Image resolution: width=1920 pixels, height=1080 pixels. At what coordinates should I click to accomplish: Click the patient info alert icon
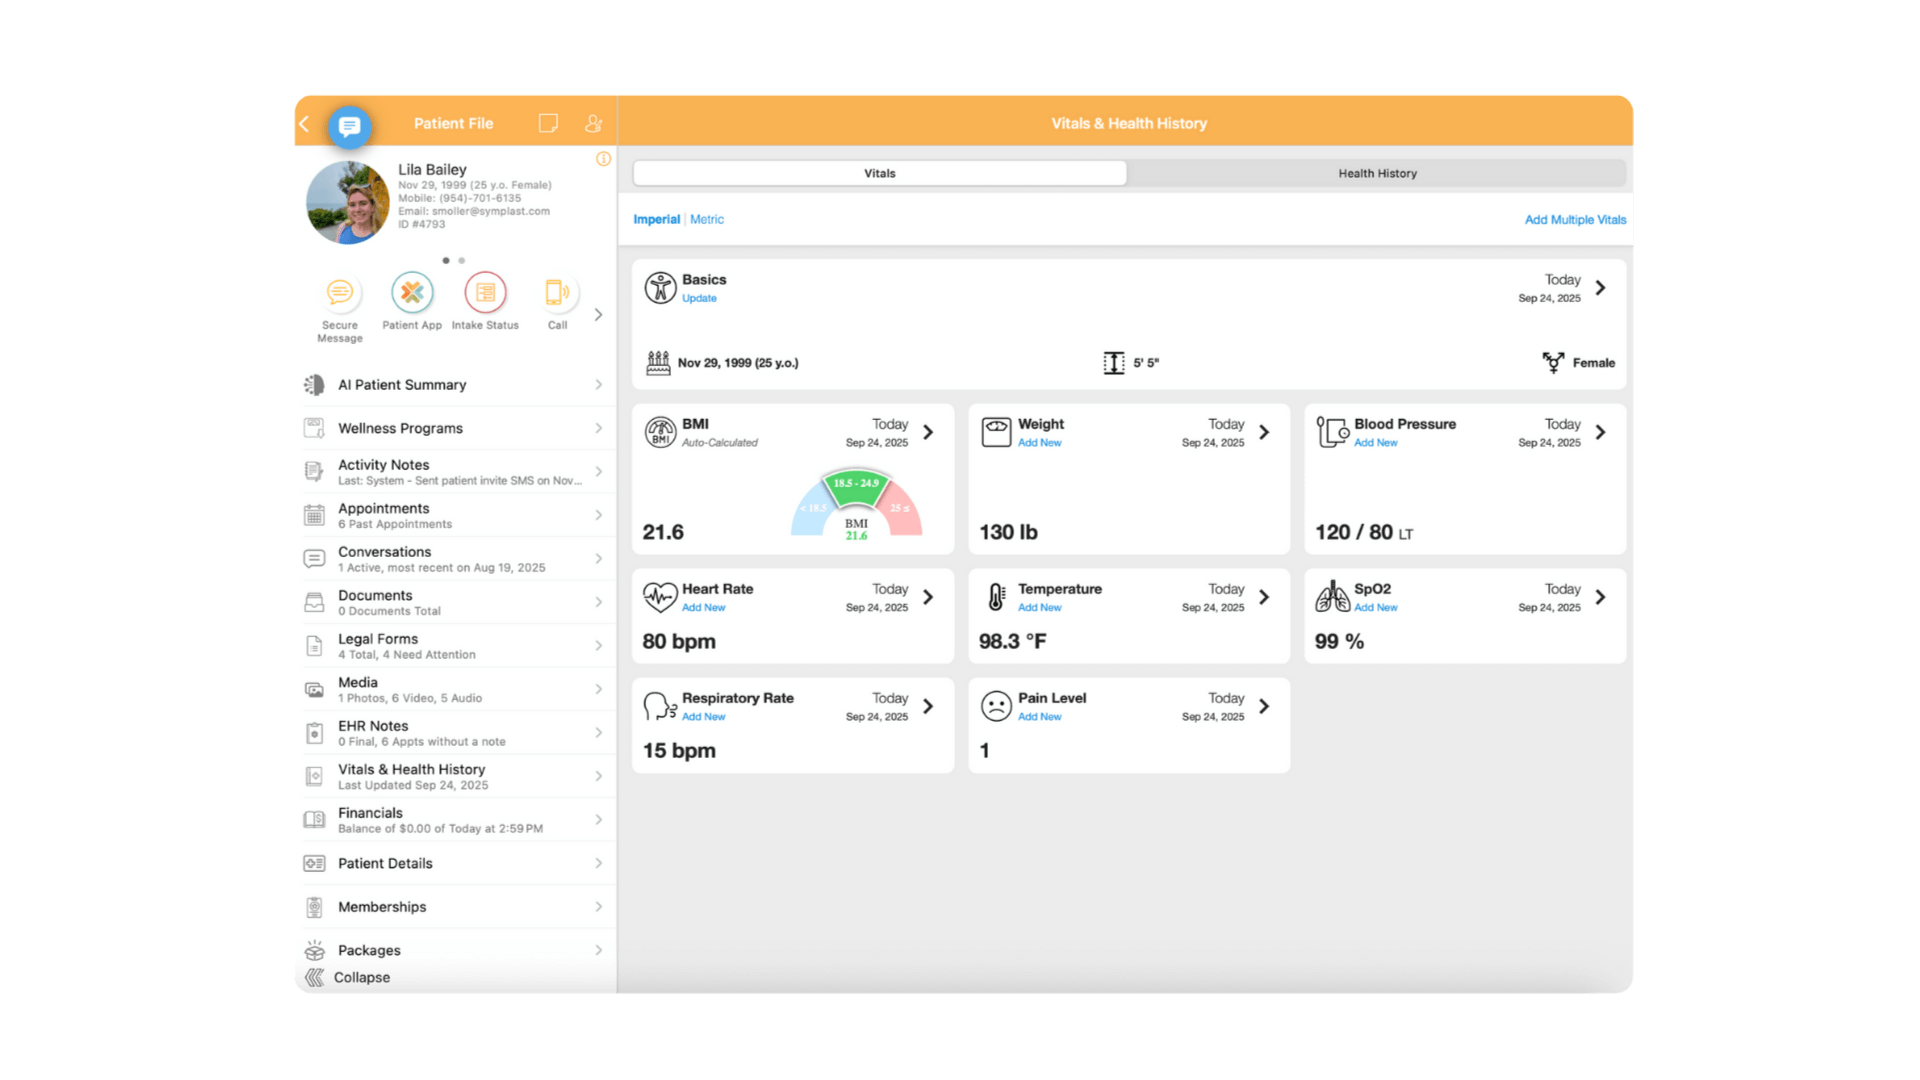[603, 159]
